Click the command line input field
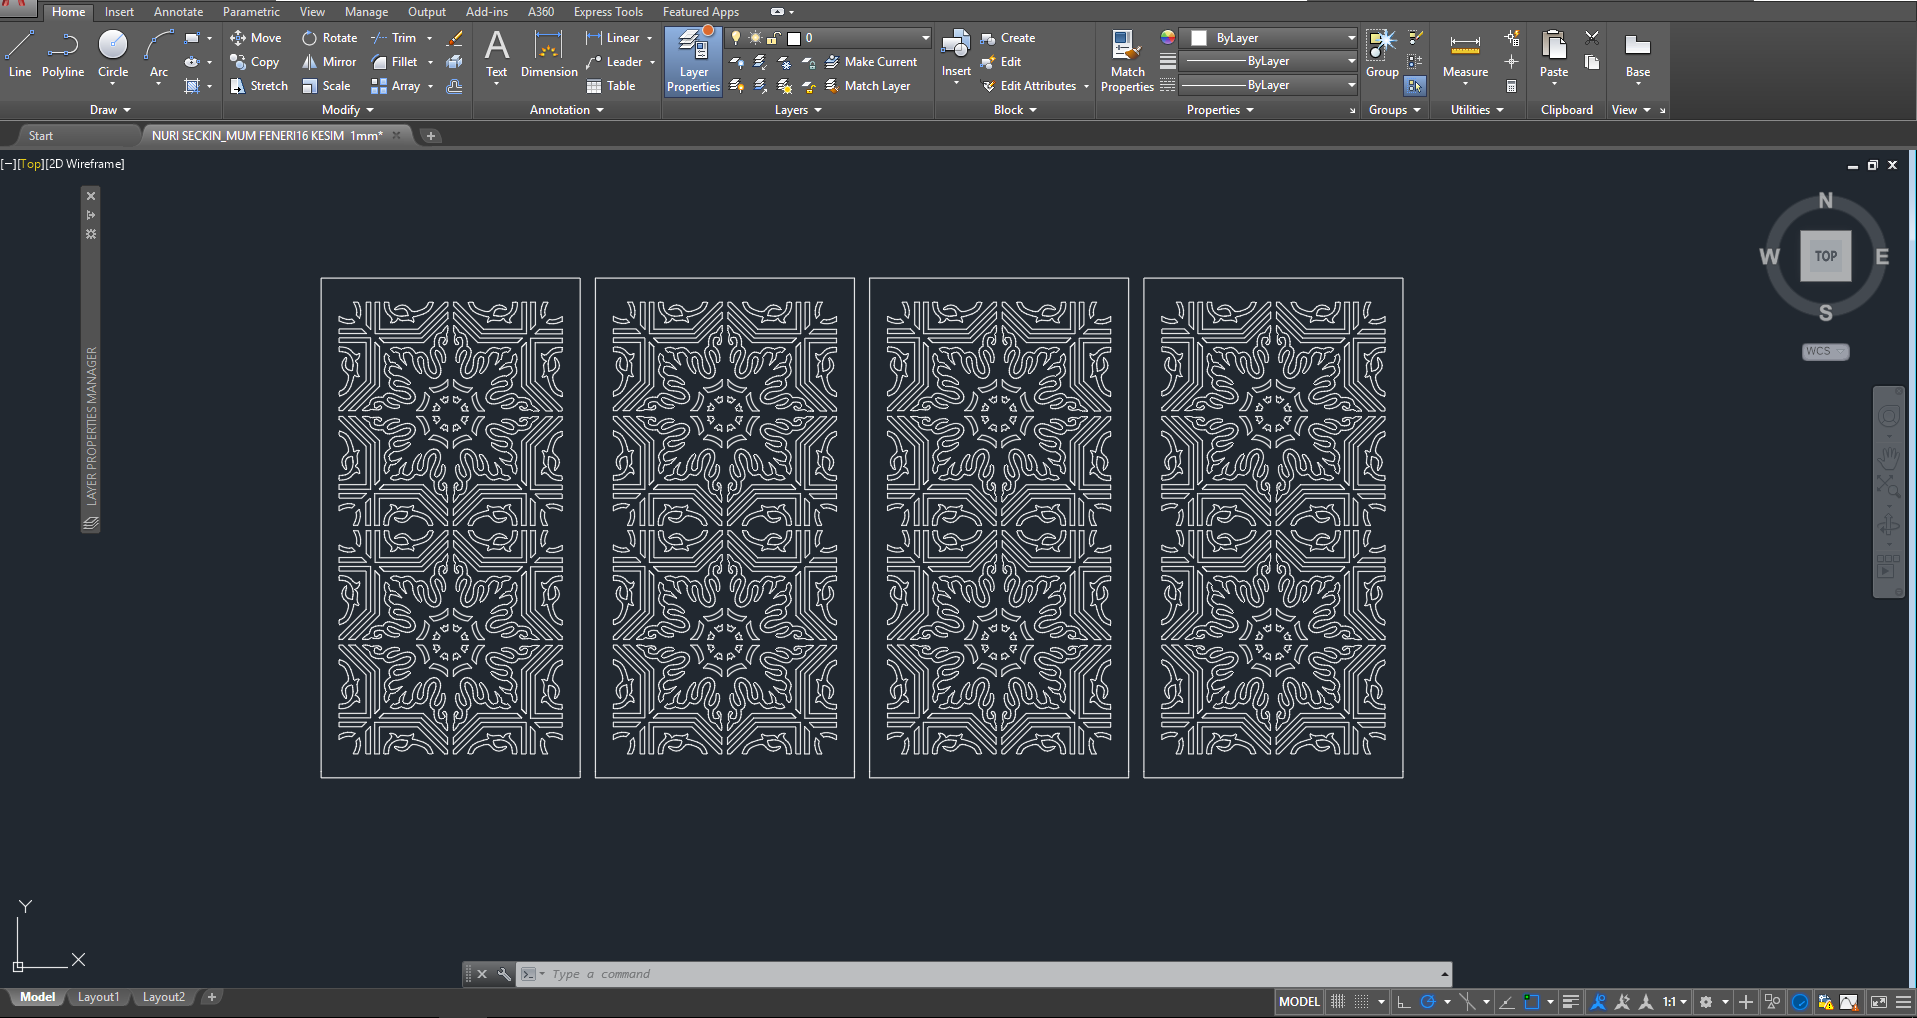 [990, 974]
